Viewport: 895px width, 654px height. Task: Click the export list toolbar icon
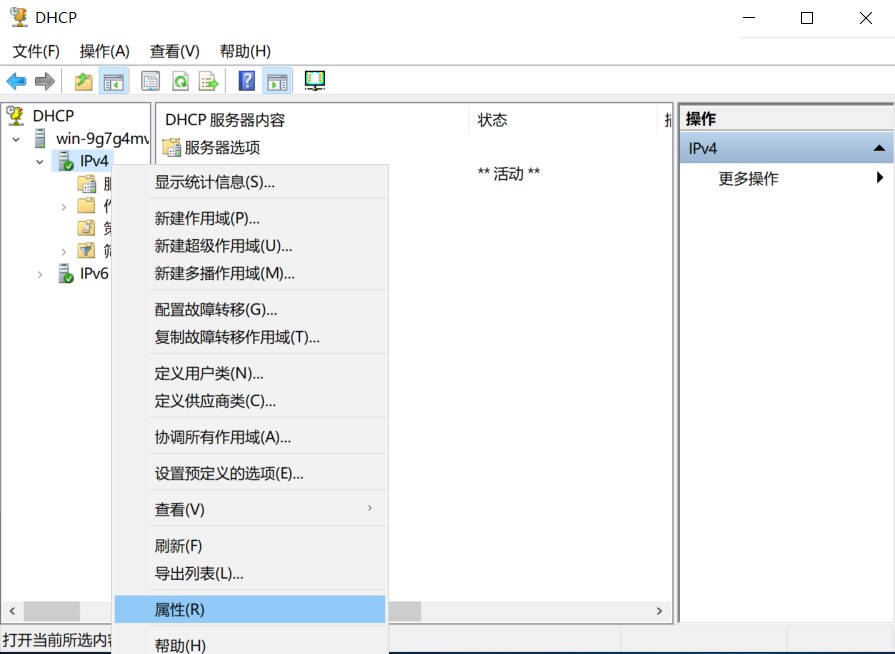pos(209,81)
